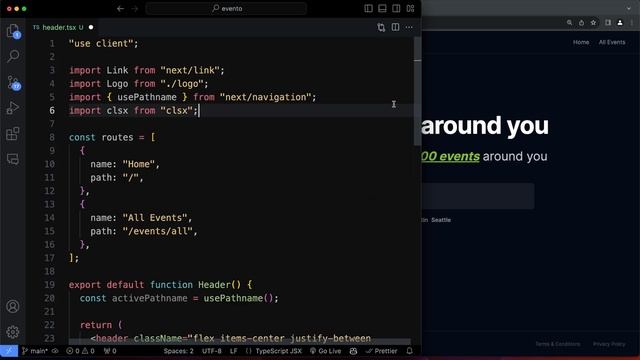Viewport: 640px width, 360px height.
Task: Change the file encoding UTF-8
Action: click(x=211, y=351)
